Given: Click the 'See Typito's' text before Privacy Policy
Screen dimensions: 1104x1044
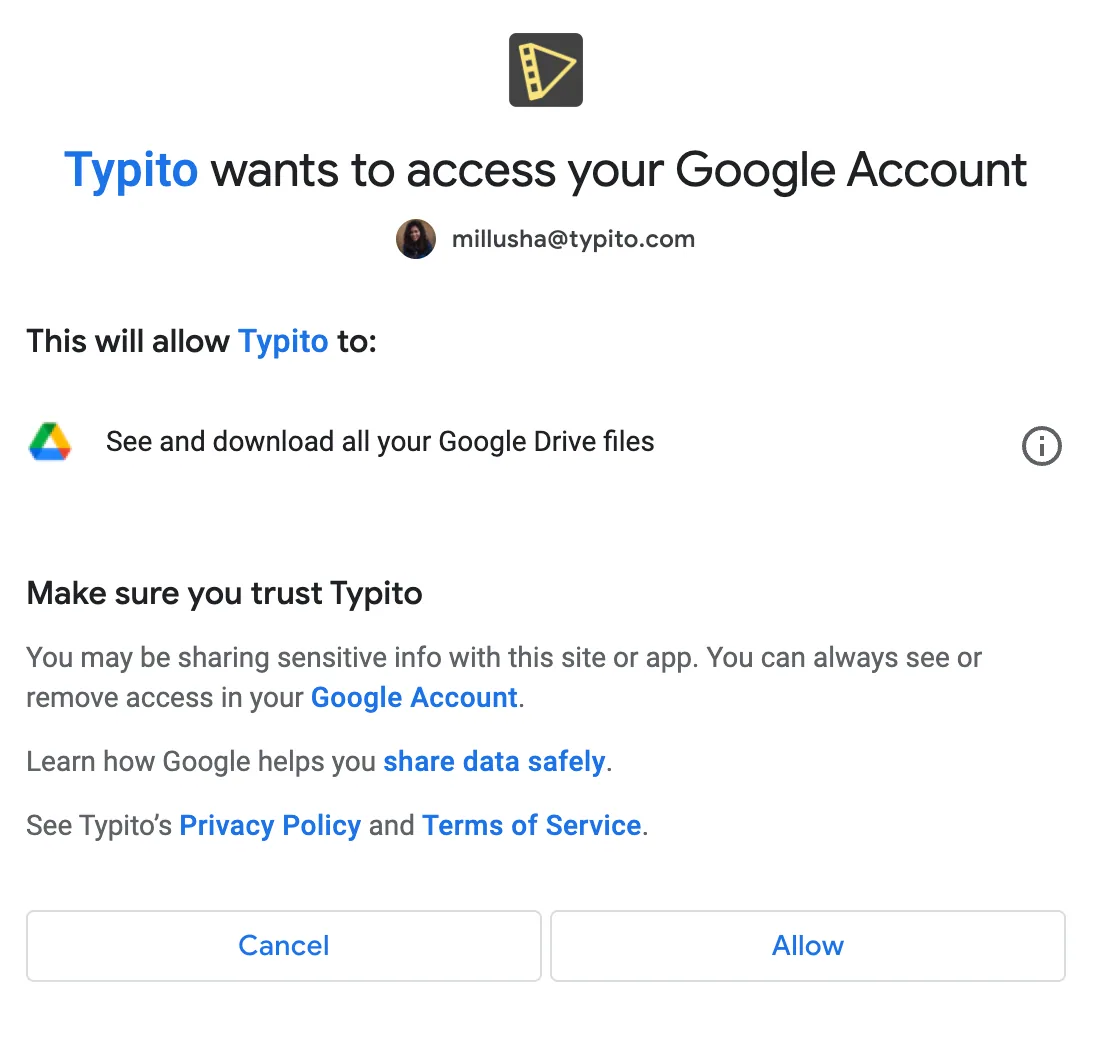Looking at the screenshot, I should 99,825.
